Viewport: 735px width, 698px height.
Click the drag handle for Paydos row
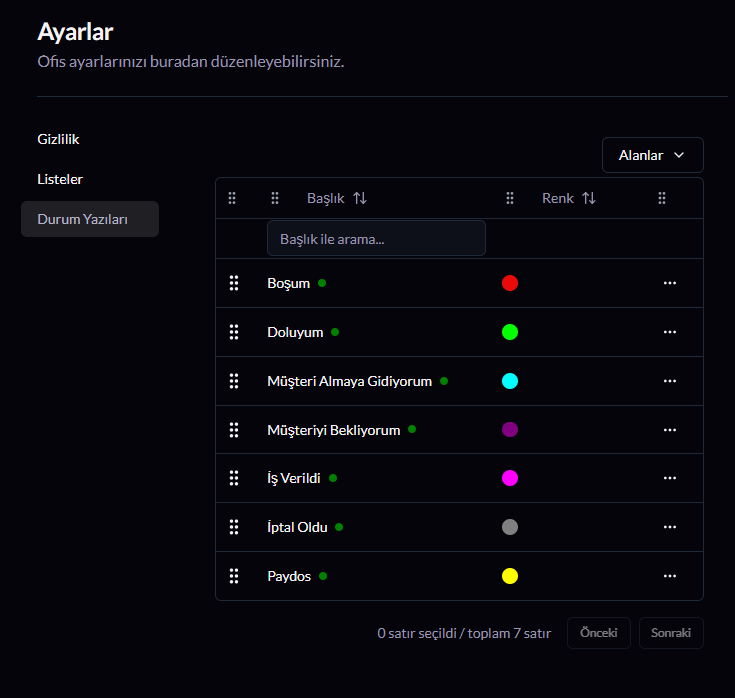(234, 576)
